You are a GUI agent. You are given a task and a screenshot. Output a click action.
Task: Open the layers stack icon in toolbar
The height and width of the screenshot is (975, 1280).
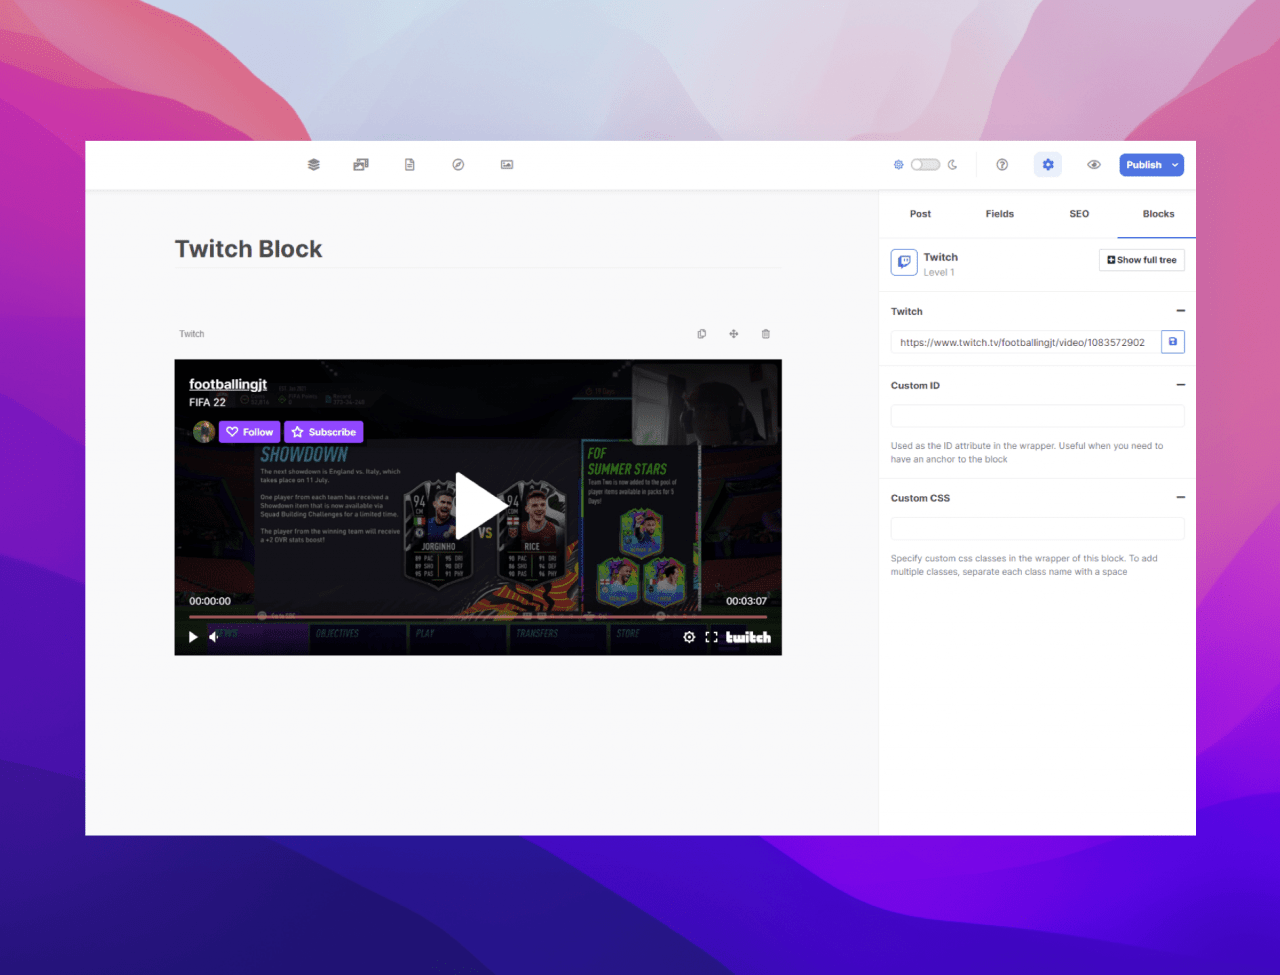pos(313,165)
